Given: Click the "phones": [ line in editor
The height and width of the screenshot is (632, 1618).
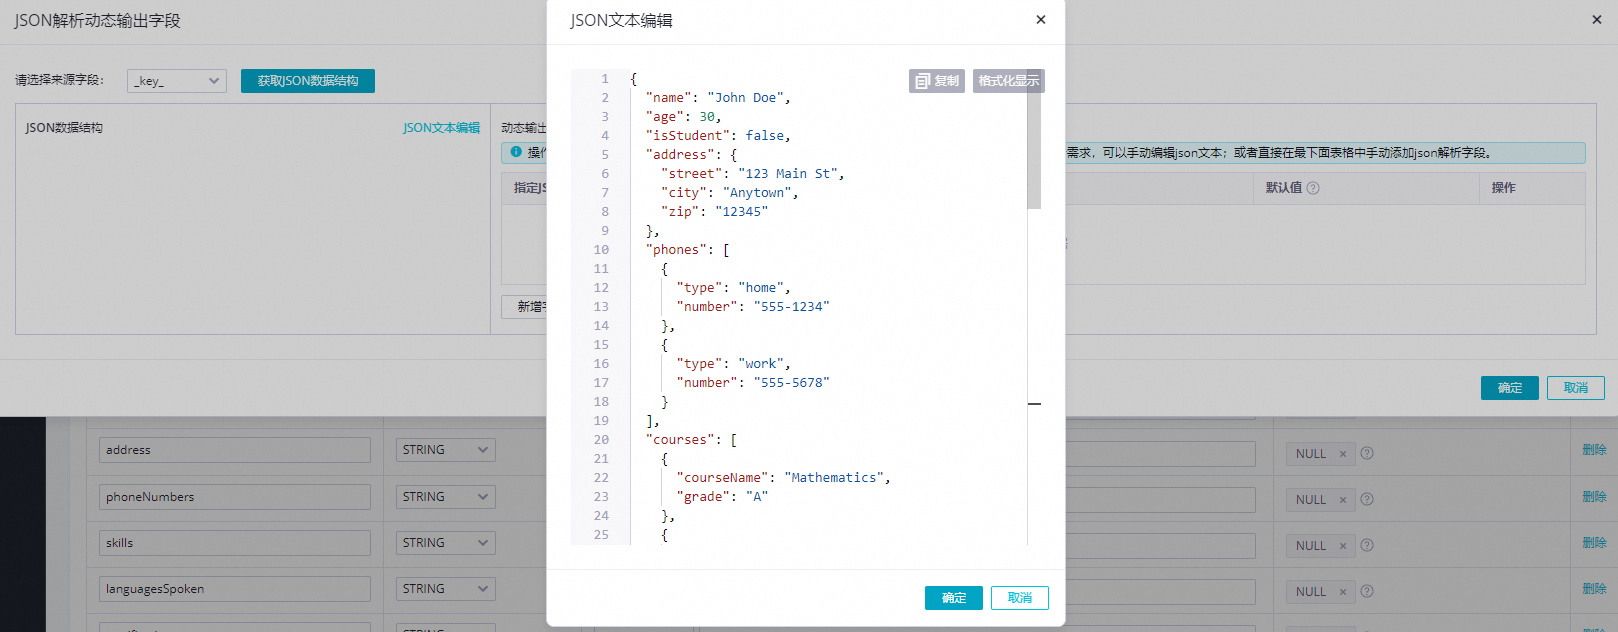Looking at the screenshot, I should click(688, 250).
